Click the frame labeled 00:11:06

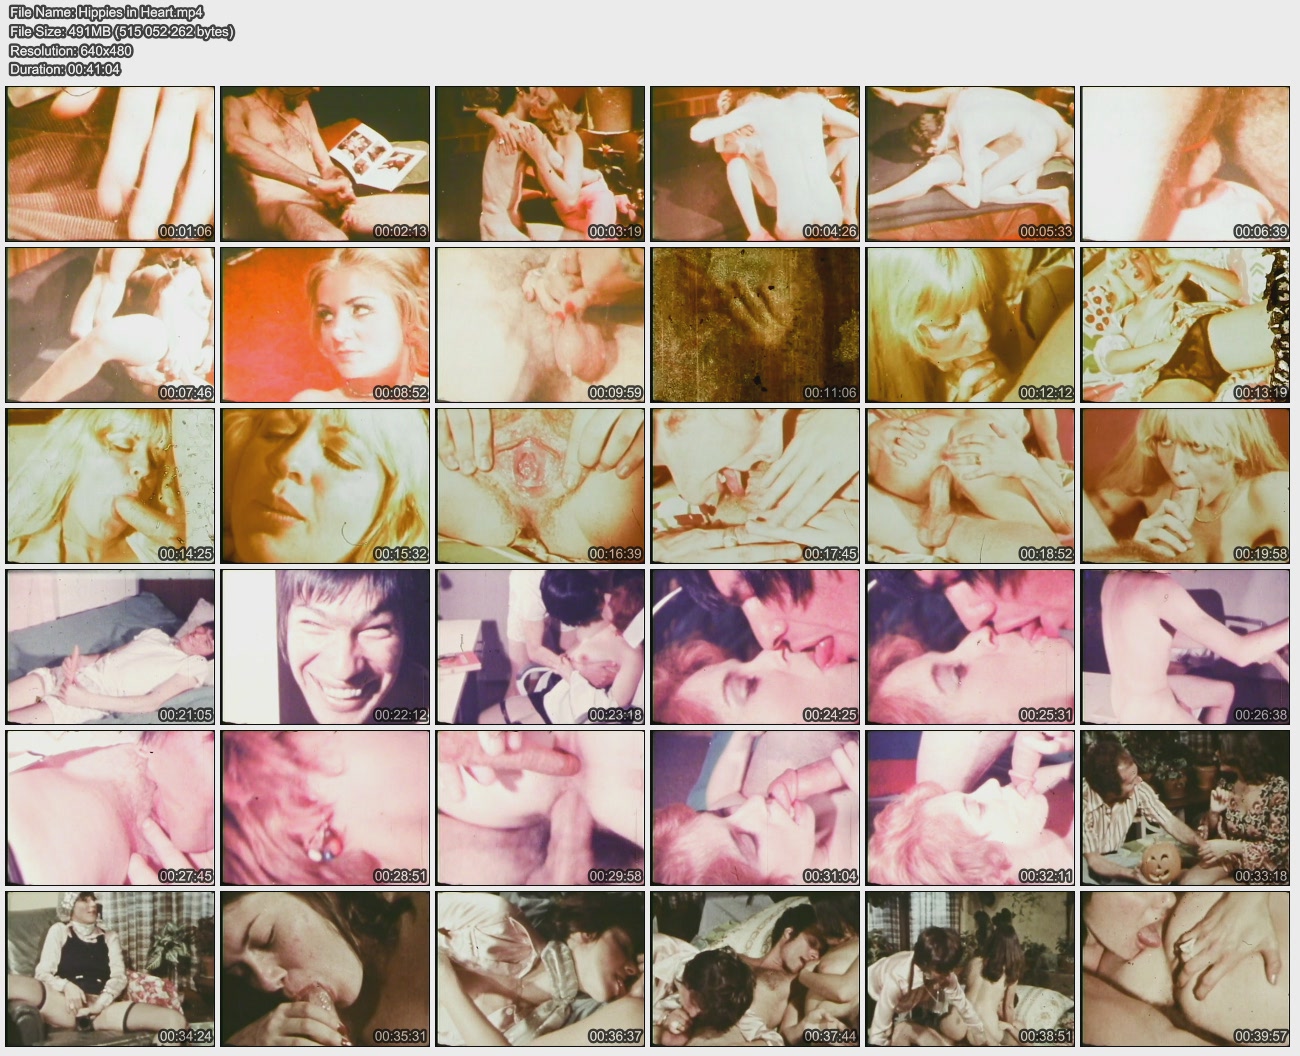tap(755, 325)
